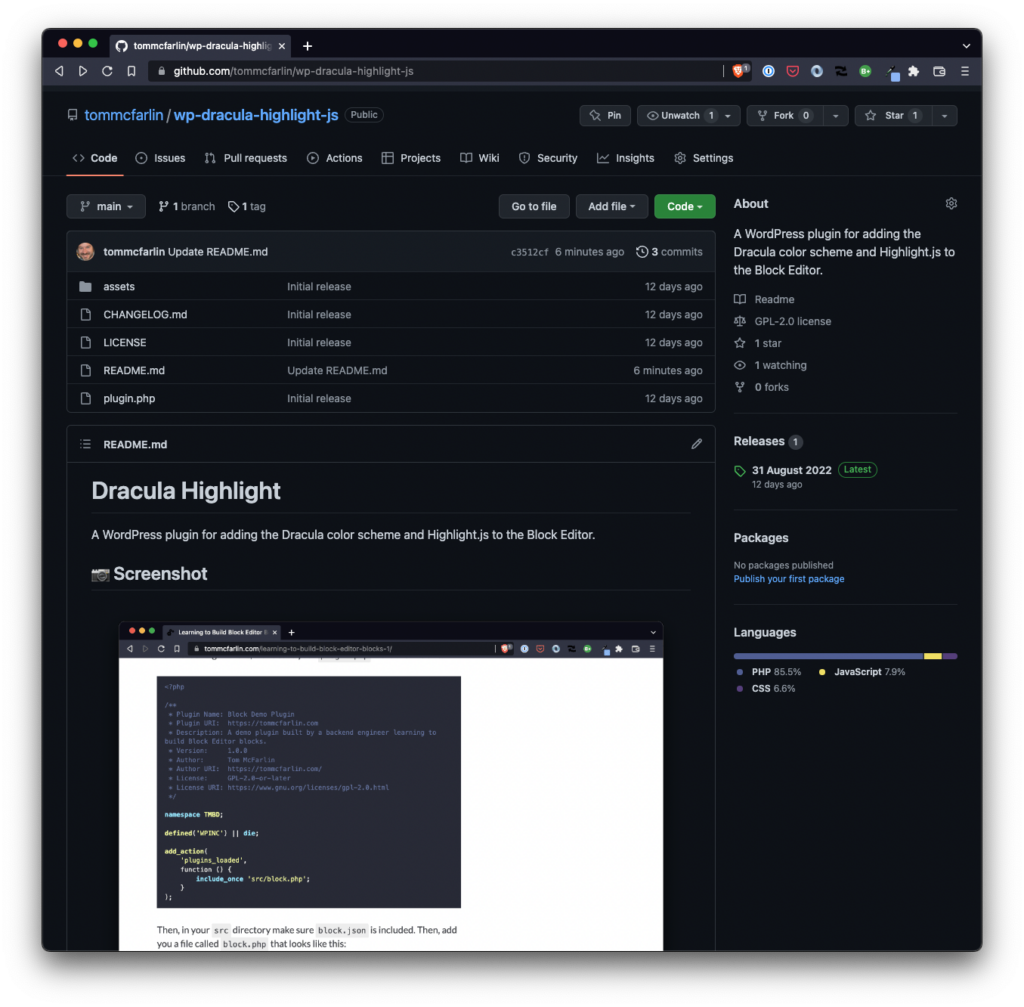Viewport: 1024px width, 1007px height.
Task: Open the 31 August 2022 release
Action: point(792,470)
